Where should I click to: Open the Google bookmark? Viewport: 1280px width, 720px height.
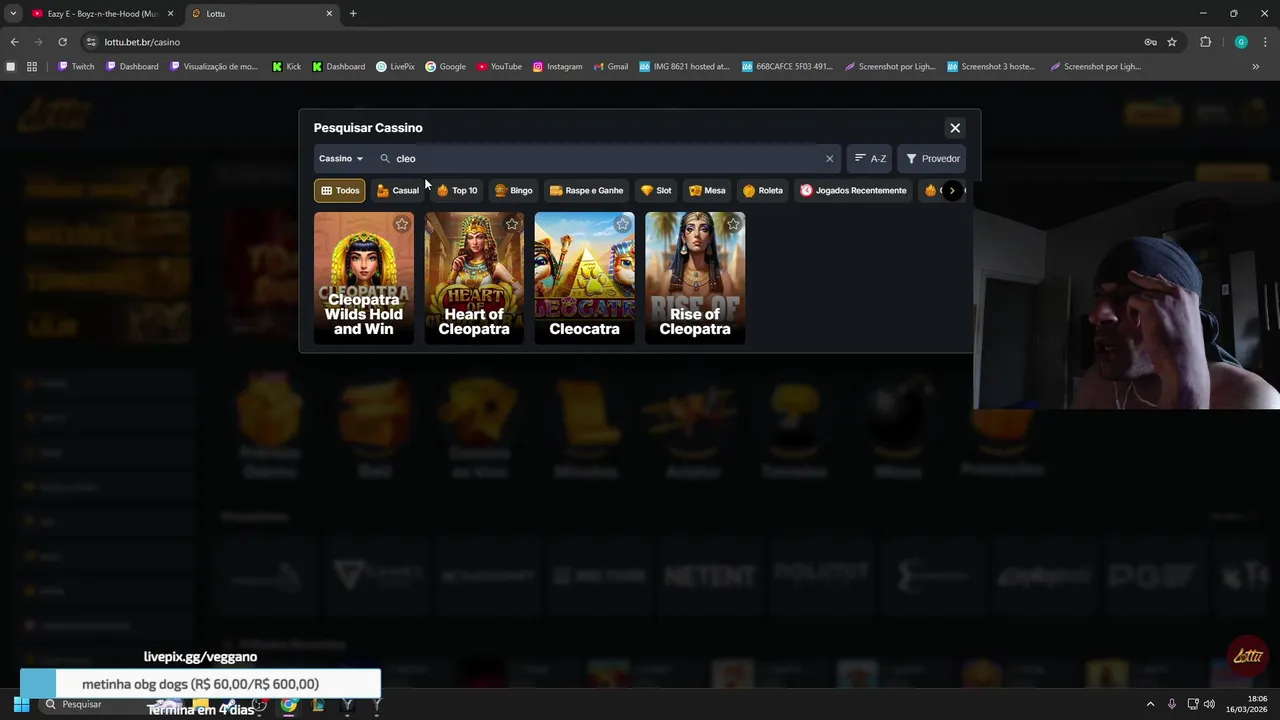pos(445,67)
